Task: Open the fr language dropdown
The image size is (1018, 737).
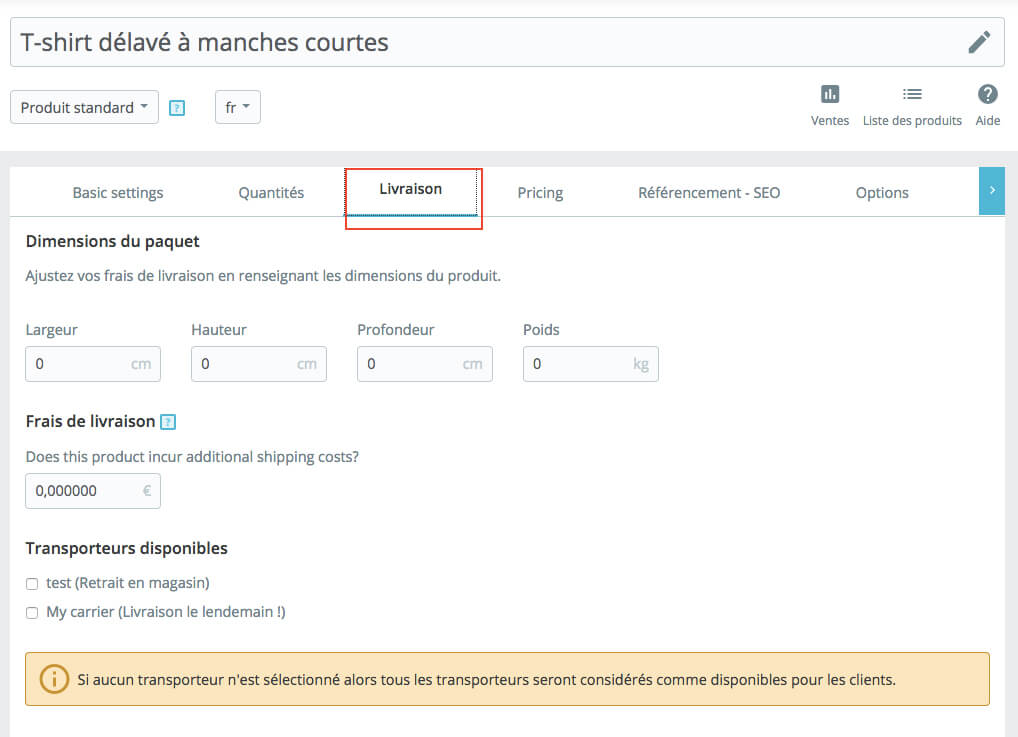Action: pyautogui.click(x=237, y=108)
